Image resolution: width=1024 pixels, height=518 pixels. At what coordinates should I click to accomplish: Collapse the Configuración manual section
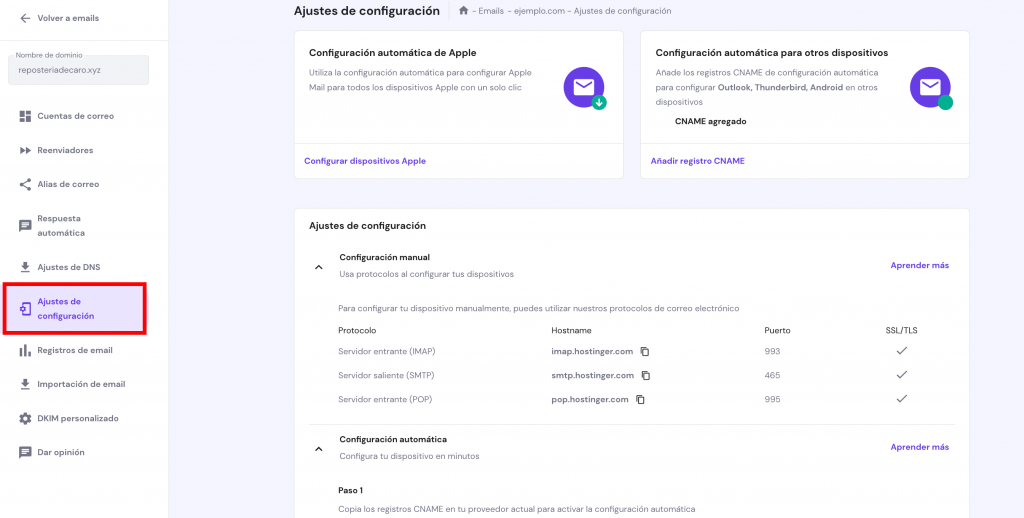click(318, 267)
